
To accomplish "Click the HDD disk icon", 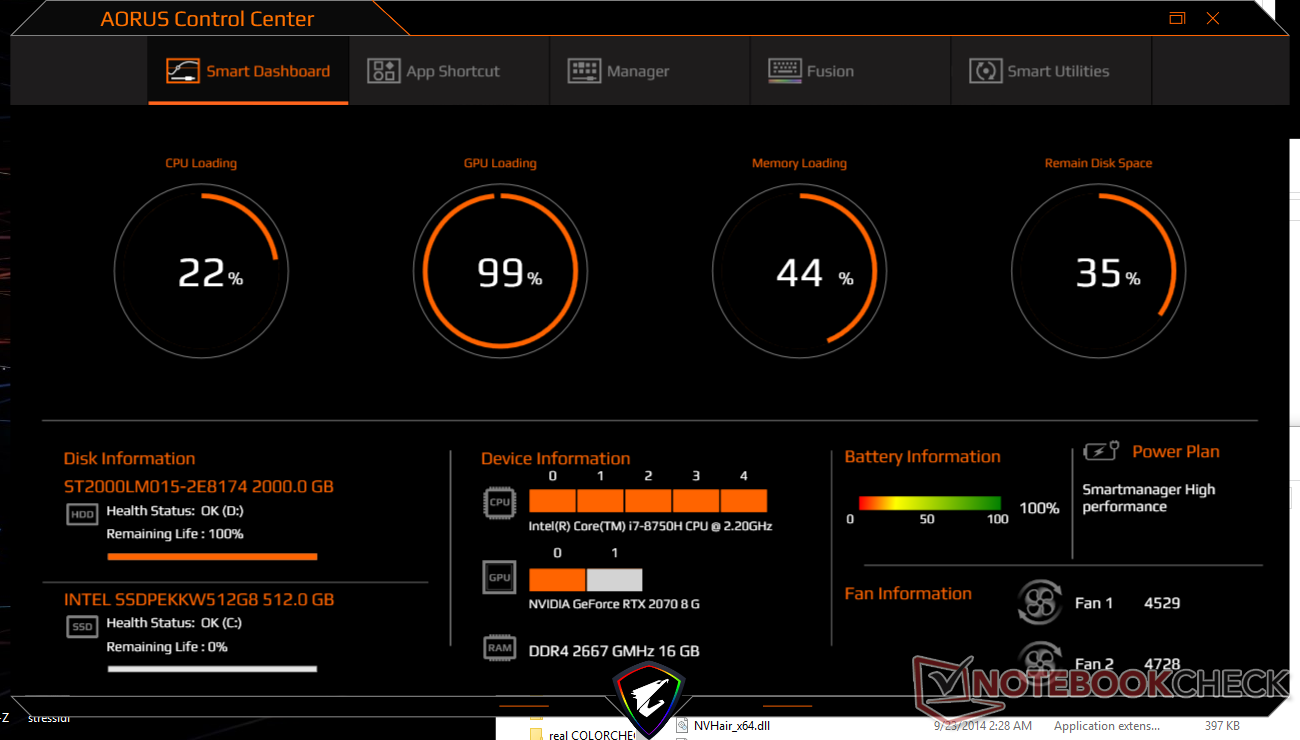I will 82,514.
